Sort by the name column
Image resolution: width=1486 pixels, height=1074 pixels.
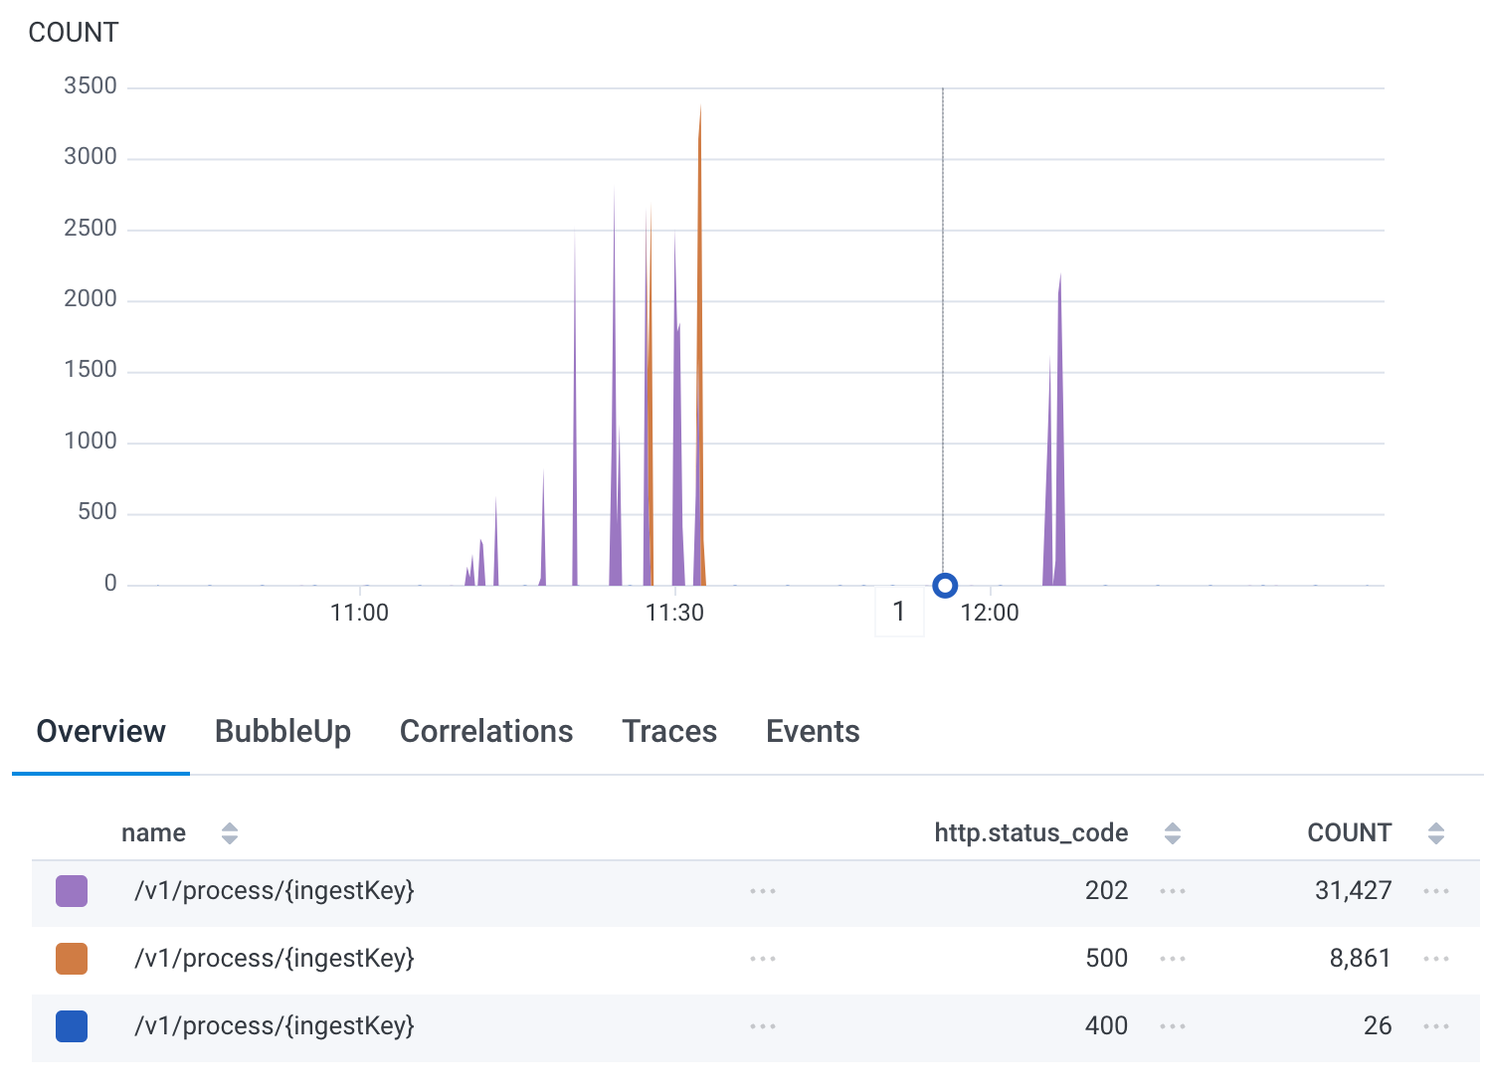[x=230, y=833]
